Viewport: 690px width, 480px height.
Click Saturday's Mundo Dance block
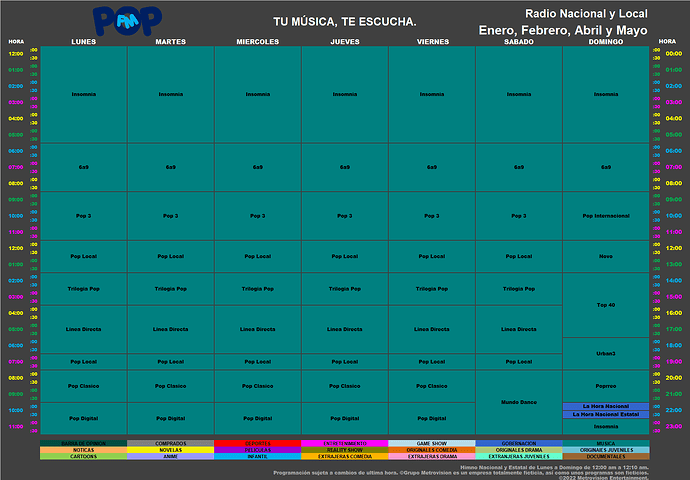click(x=519, y=402)
